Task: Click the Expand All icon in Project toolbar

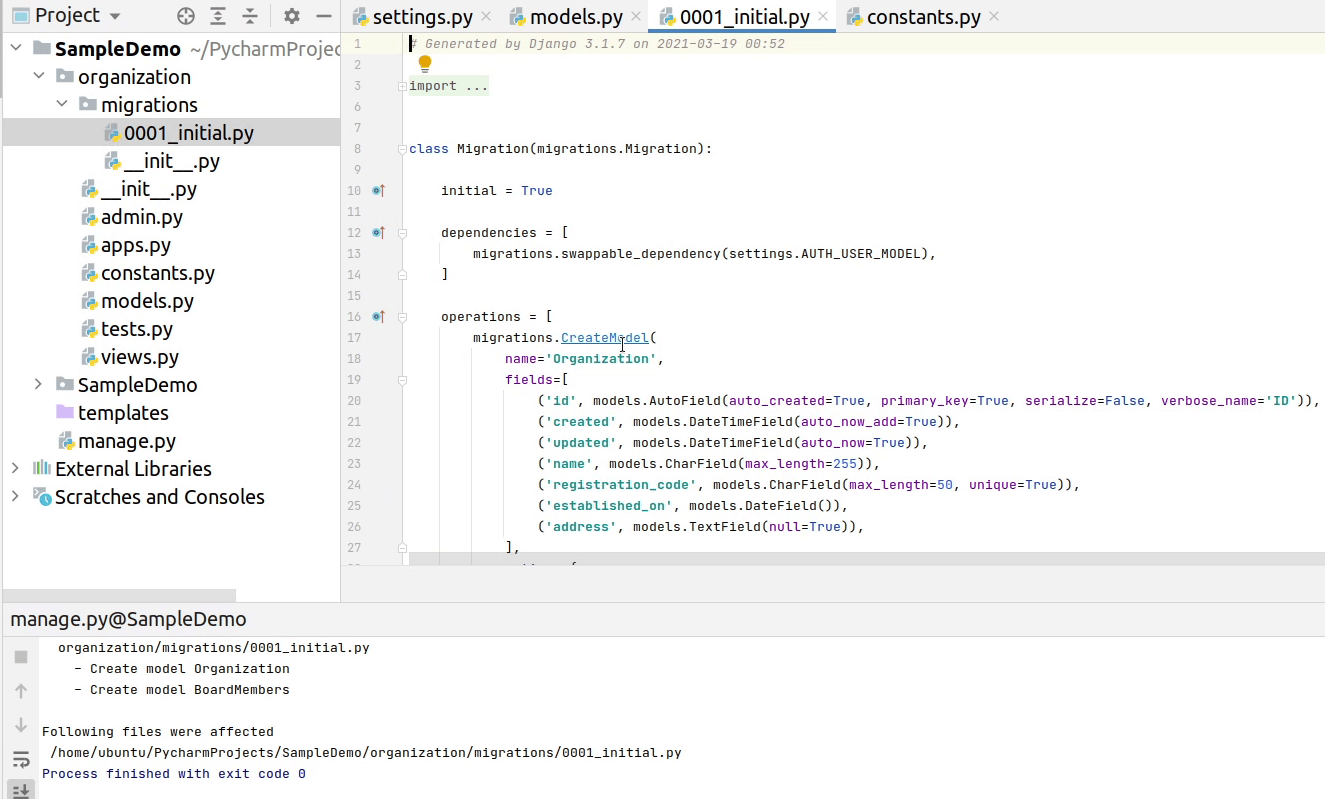Action: tap(218, 16)
